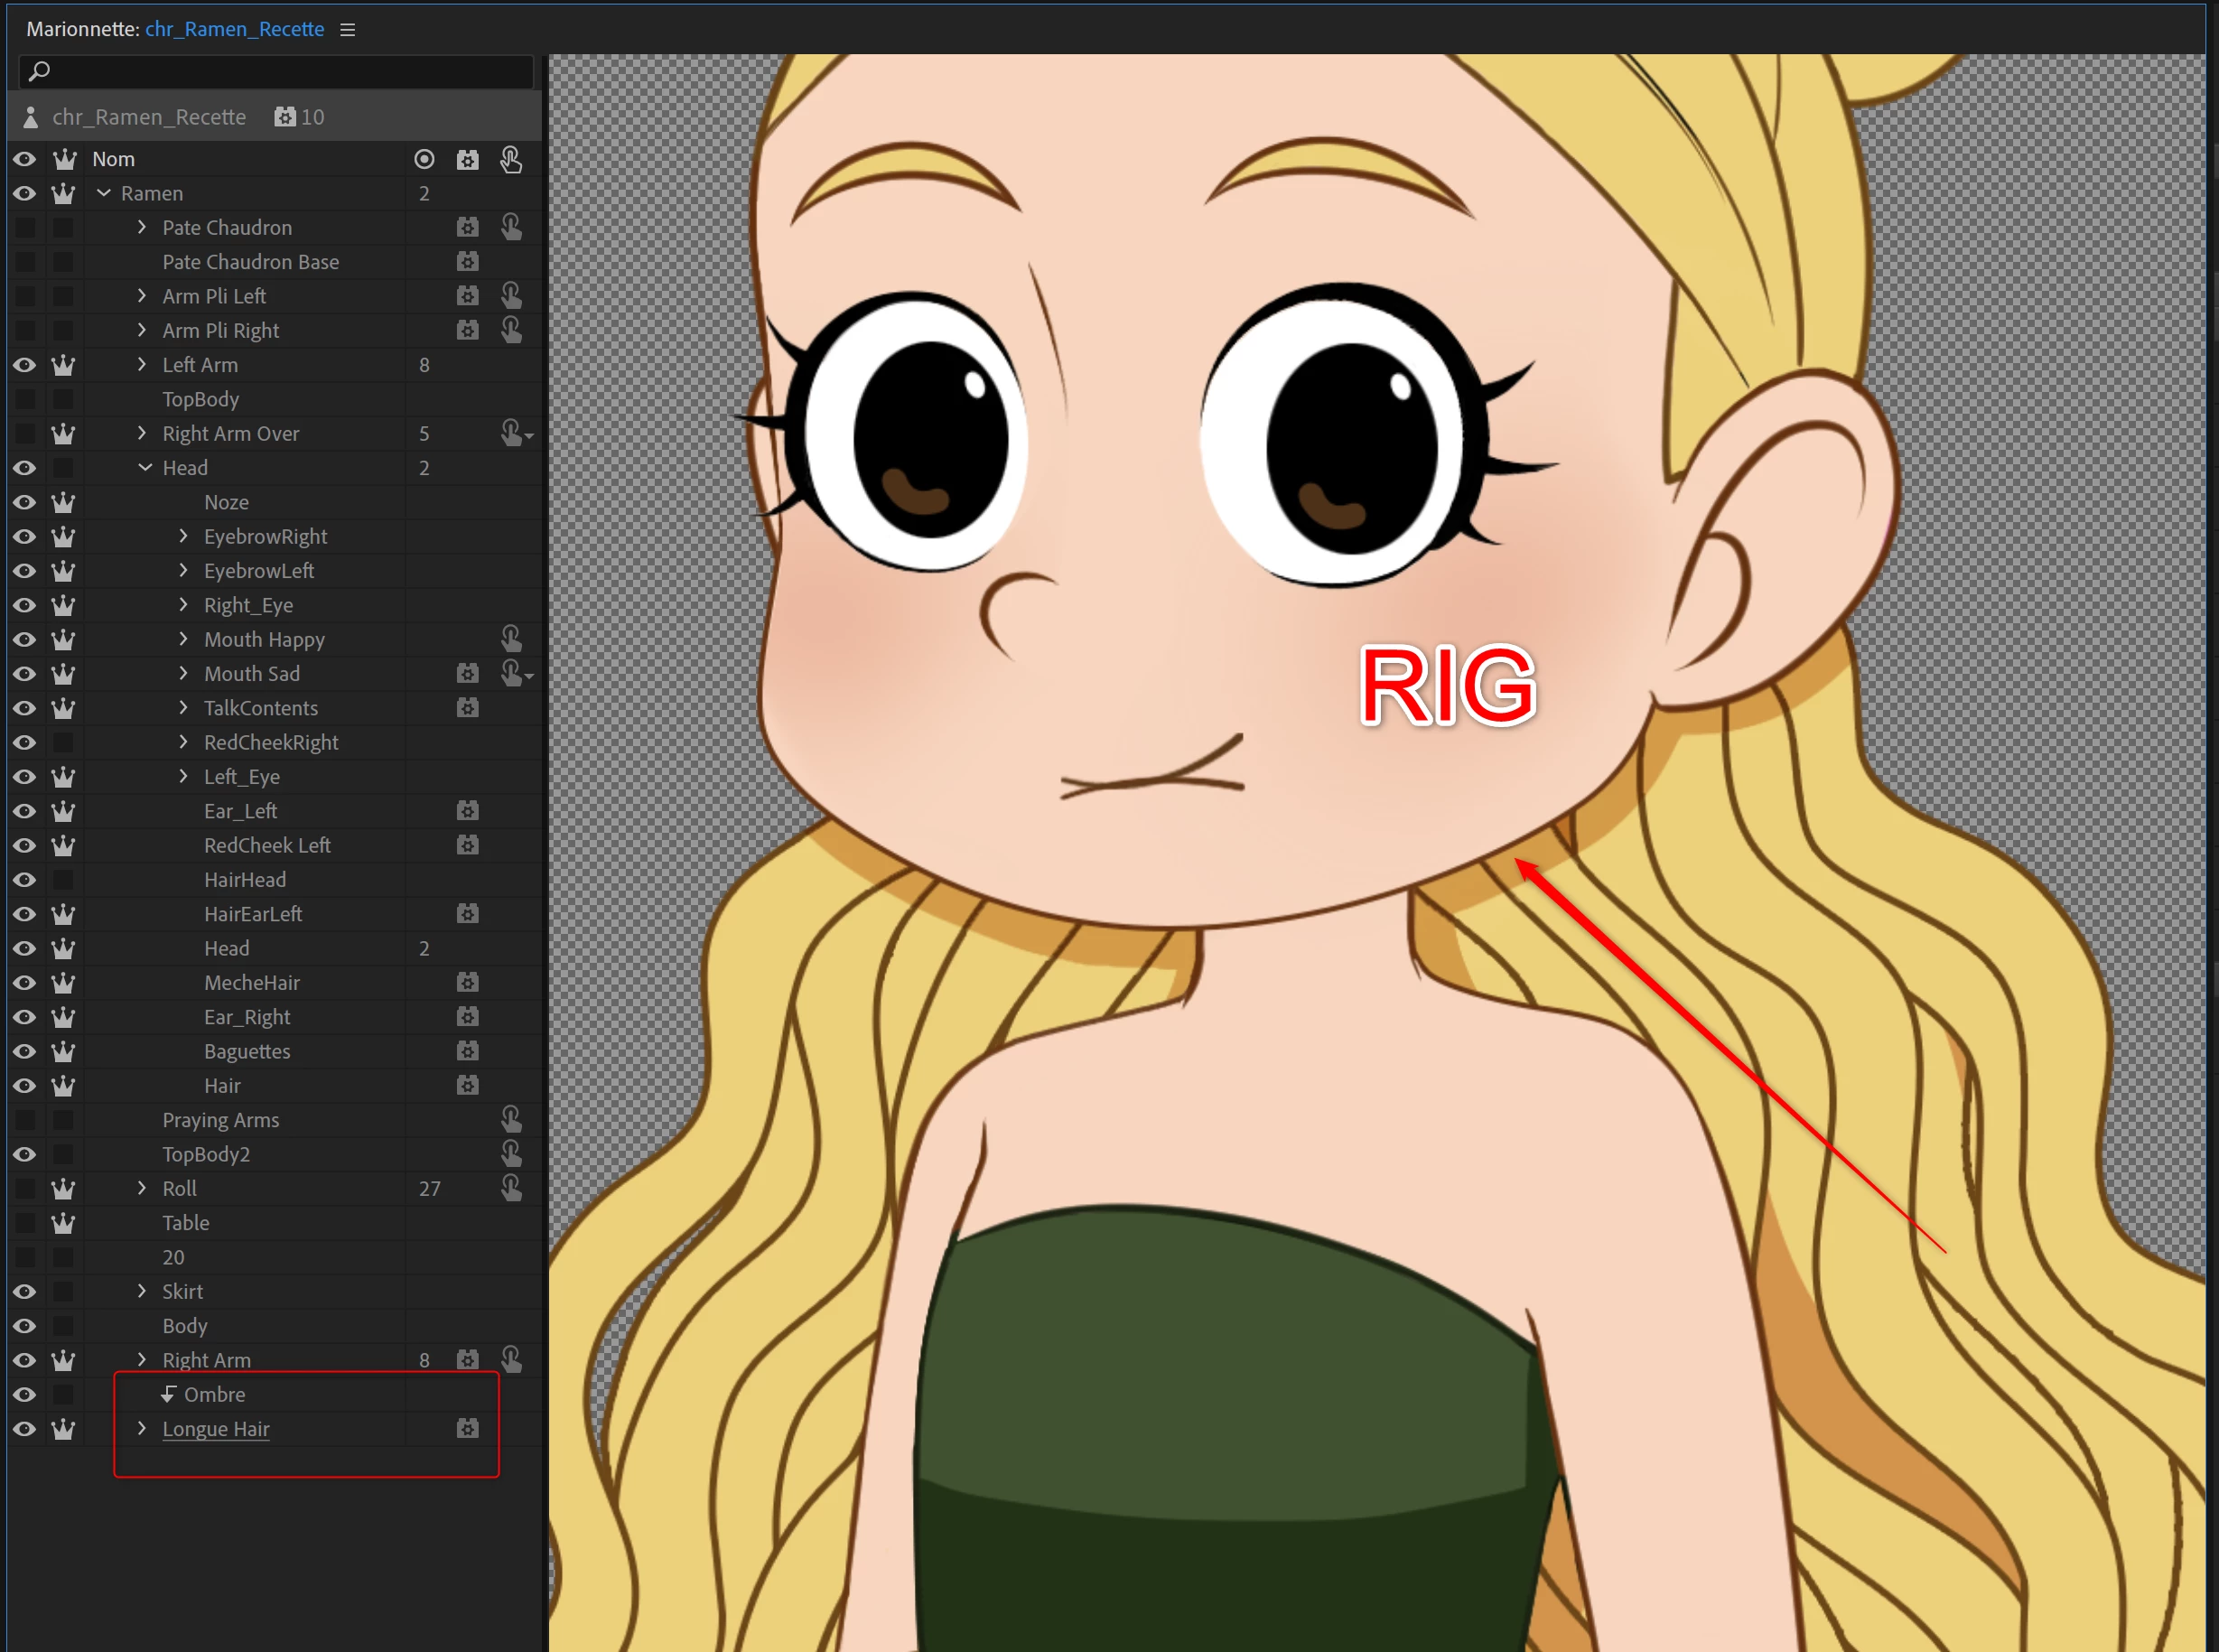Expand the Longue Hair group

142,1429
